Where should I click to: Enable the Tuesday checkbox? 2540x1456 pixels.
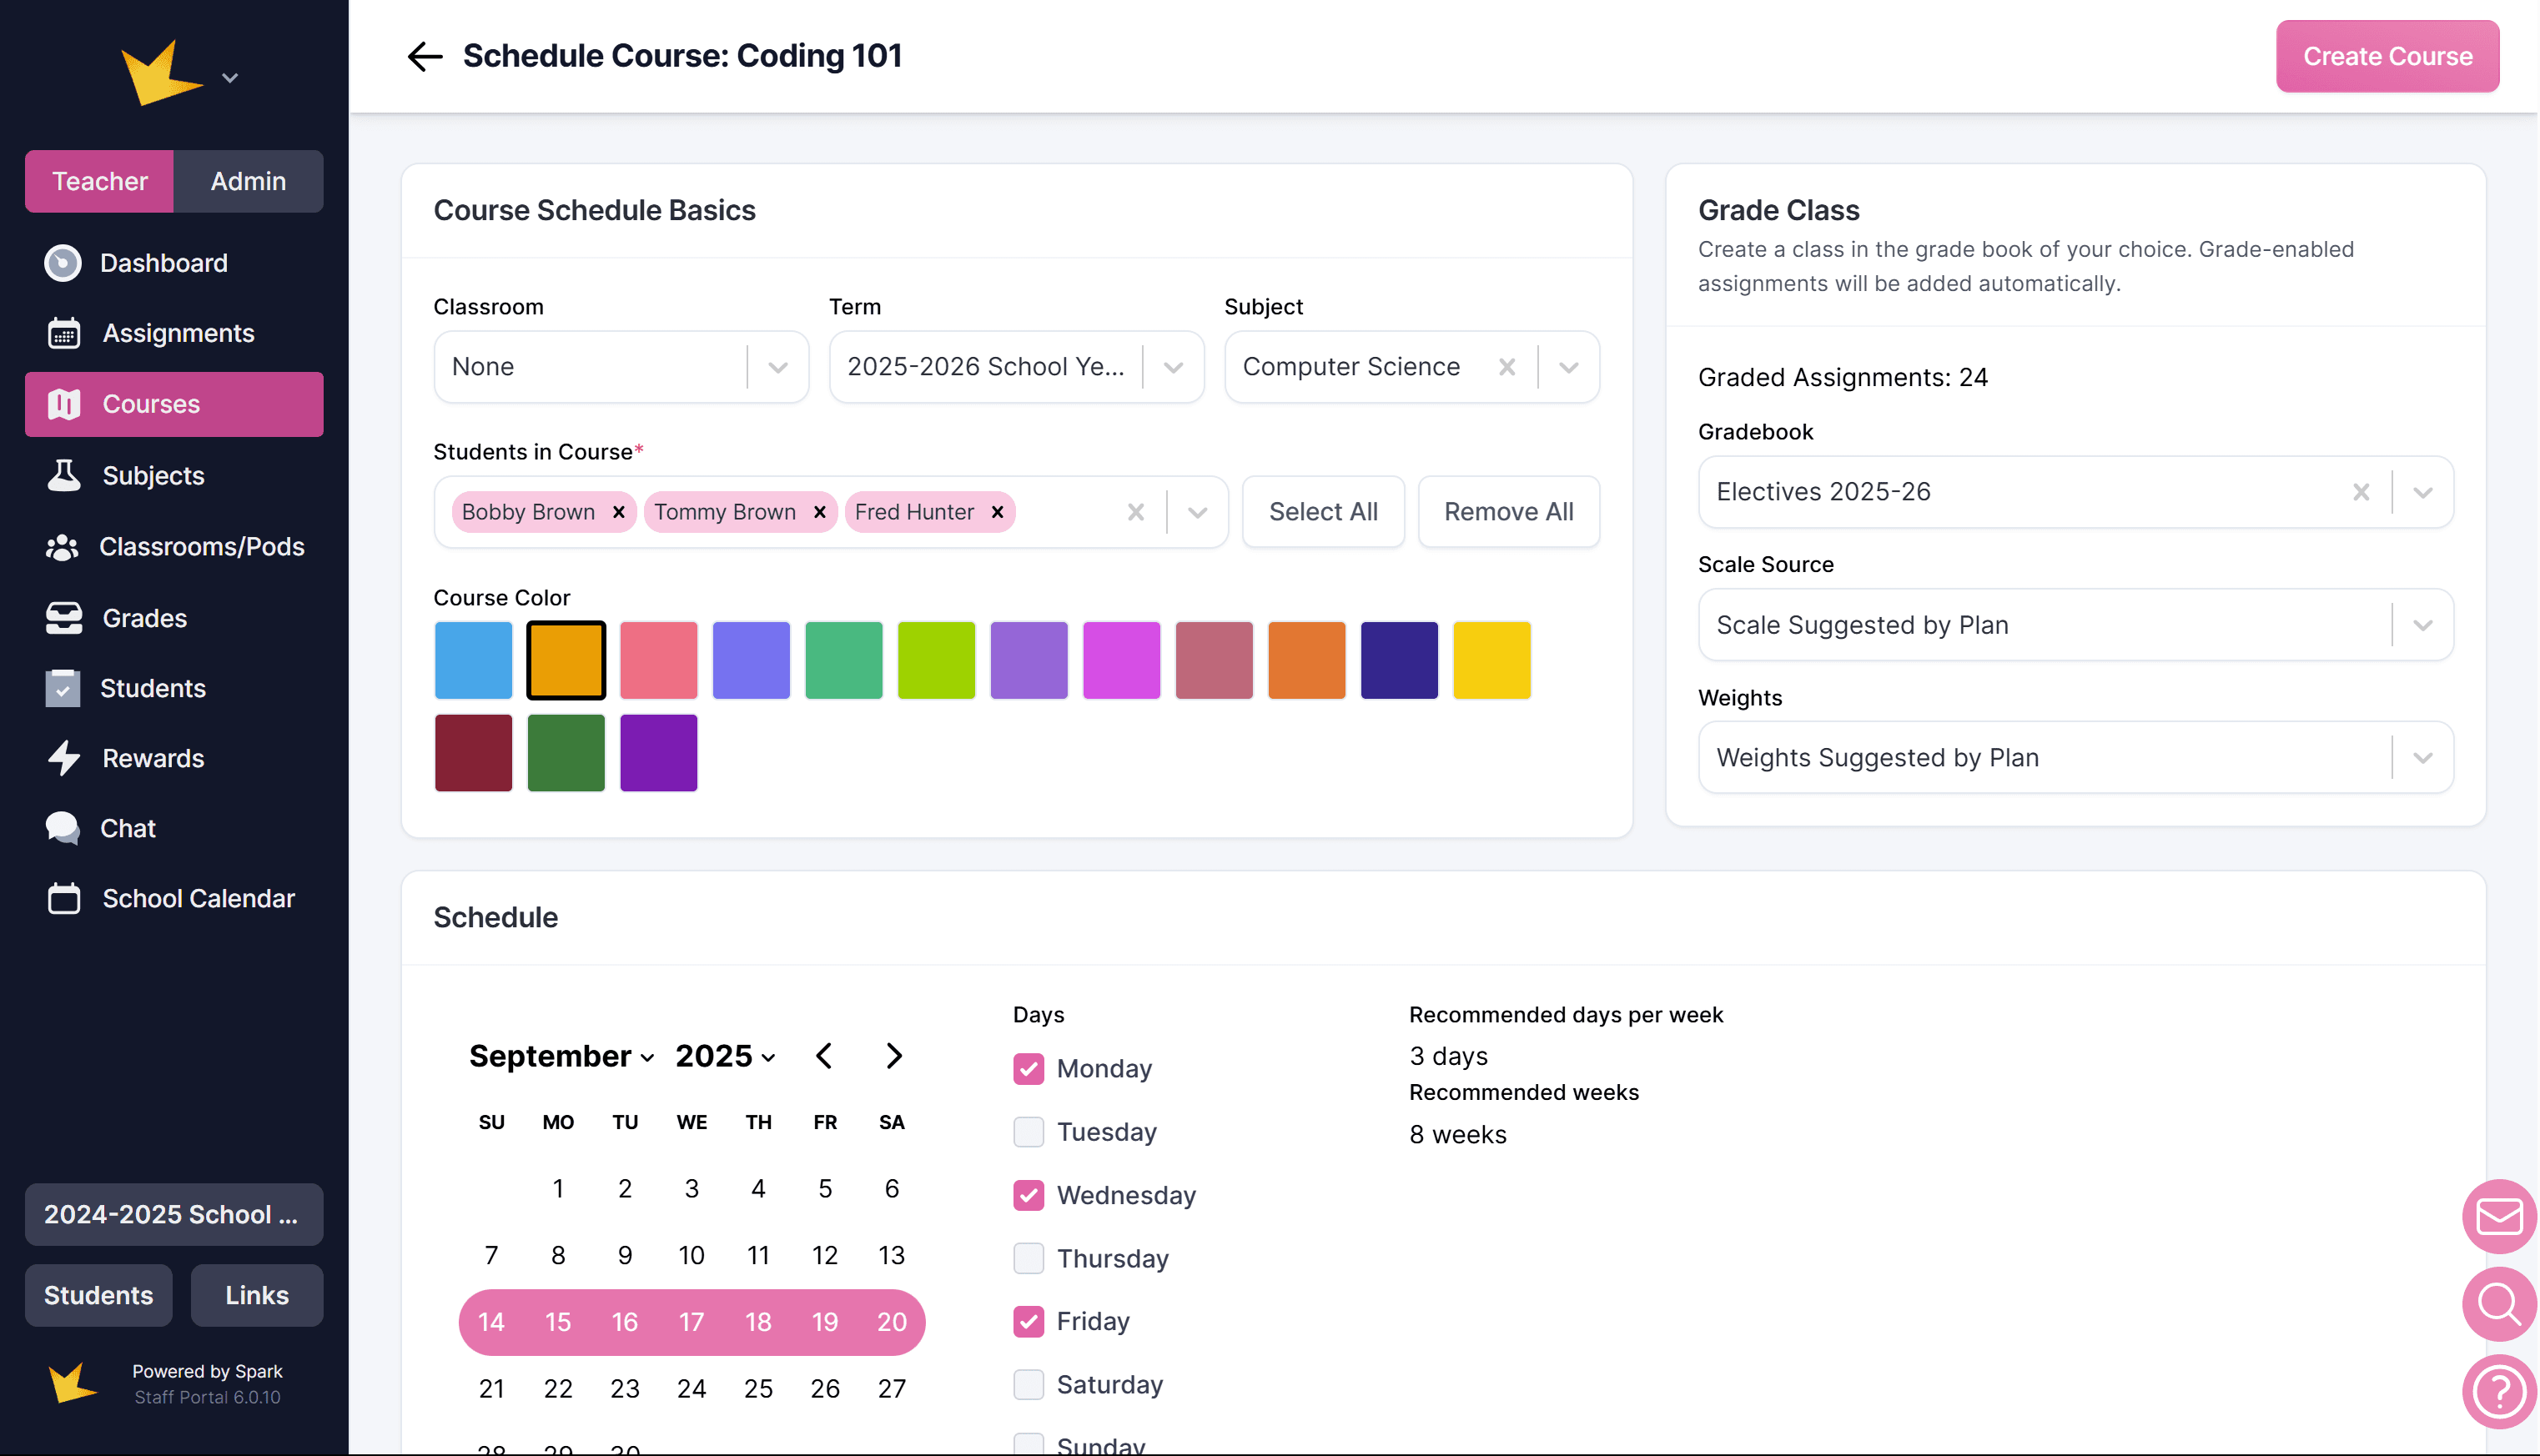pyautogui.click(x=1028, y=1132)
